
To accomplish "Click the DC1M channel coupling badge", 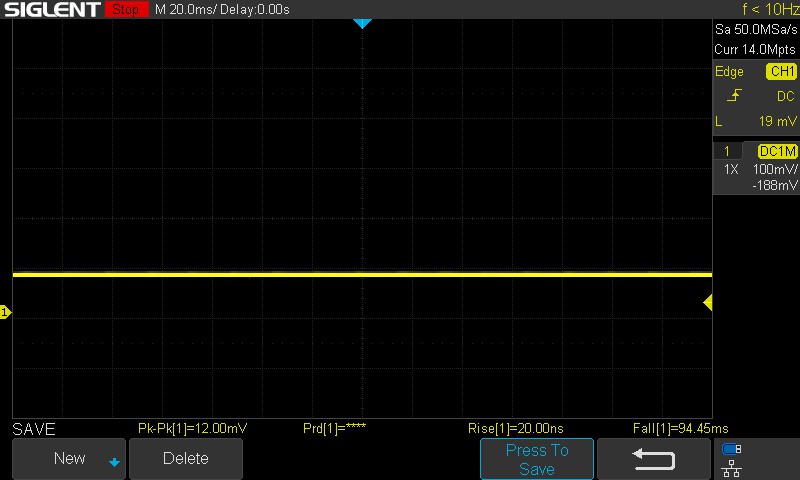I will click(777, 151).
